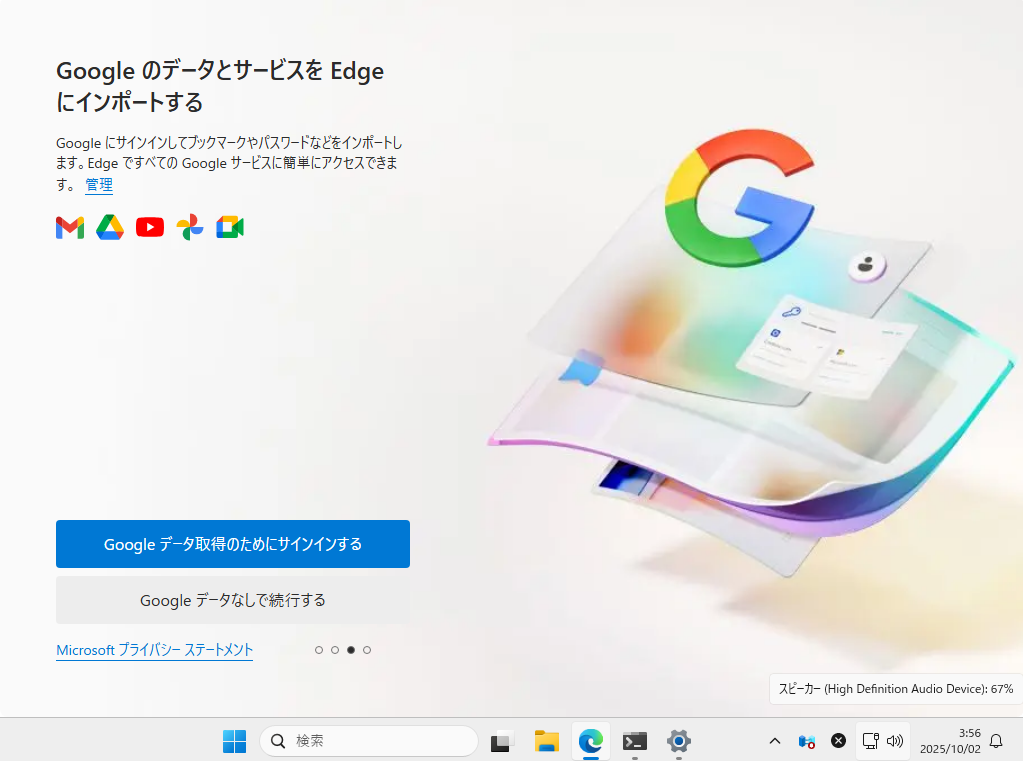Select the second page indicator dot

[335, 650]
